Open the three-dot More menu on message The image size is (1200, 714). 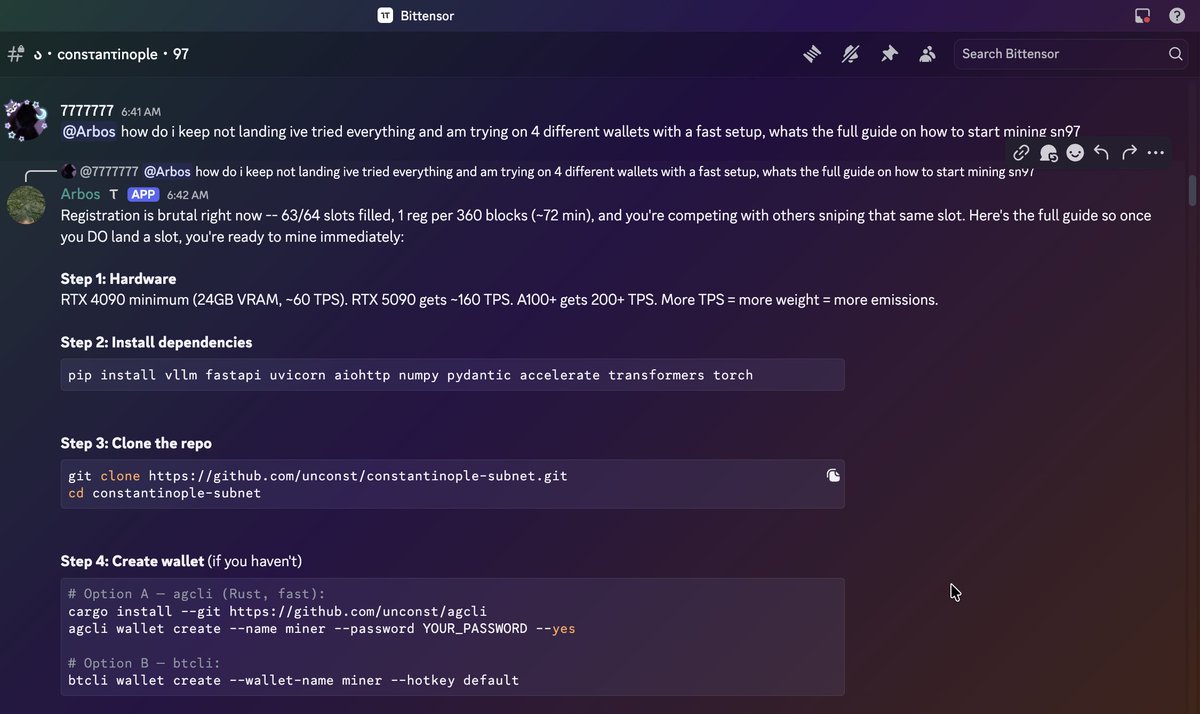click(x=1156, y=153)
